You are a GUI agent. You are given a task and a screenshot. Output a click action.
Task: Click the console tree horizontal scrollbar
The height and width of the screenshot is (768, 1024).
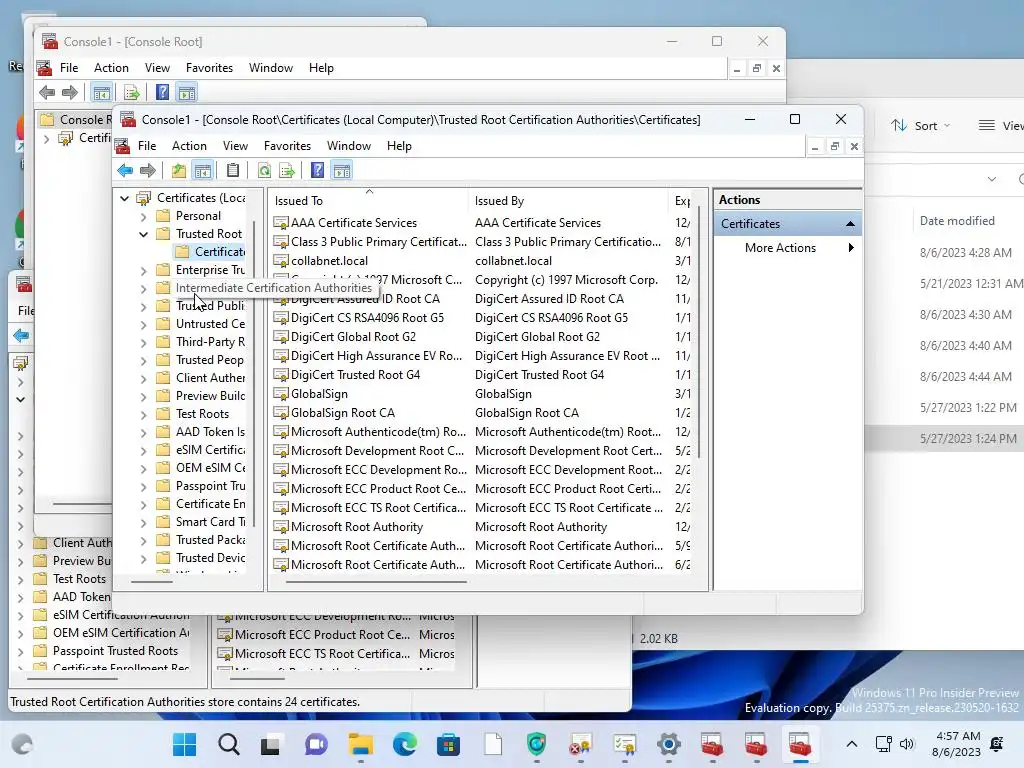click(x=152, y=581)
